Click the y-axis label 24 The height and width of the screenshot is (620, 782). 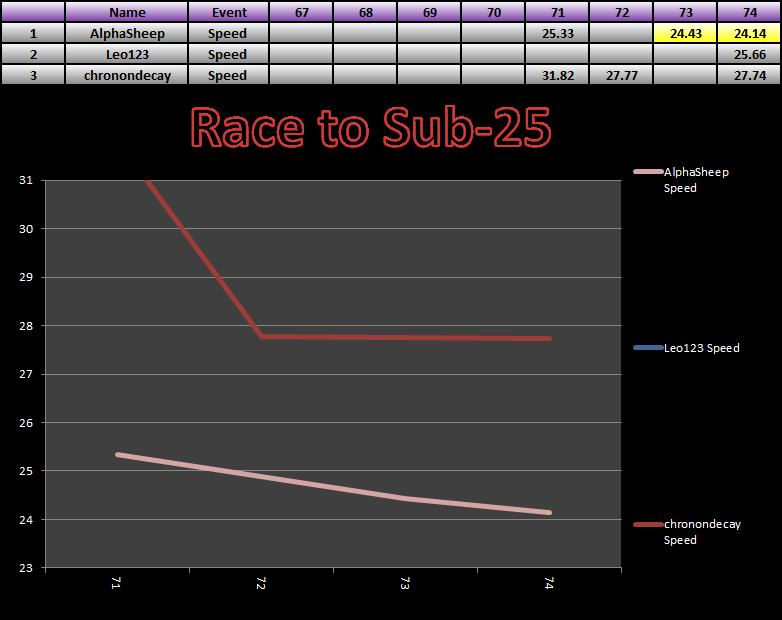pyautogui.click(x=26, y=520)
